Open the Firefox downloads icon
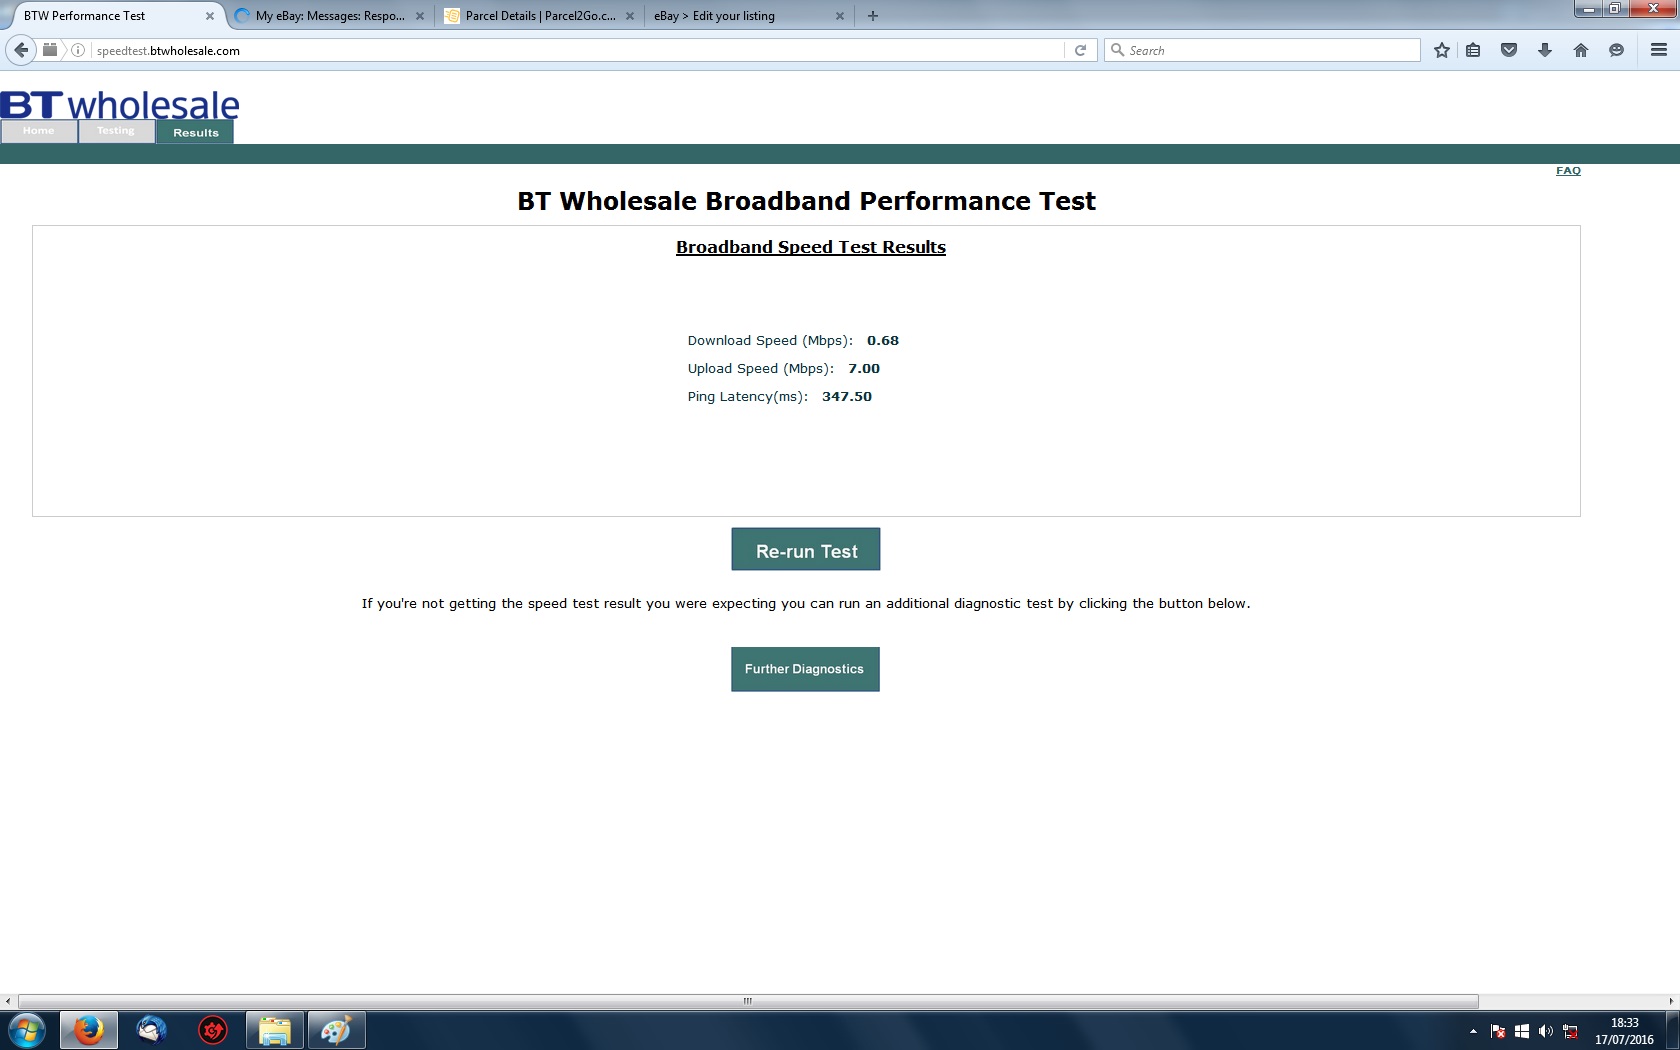 coord(1545,50)
